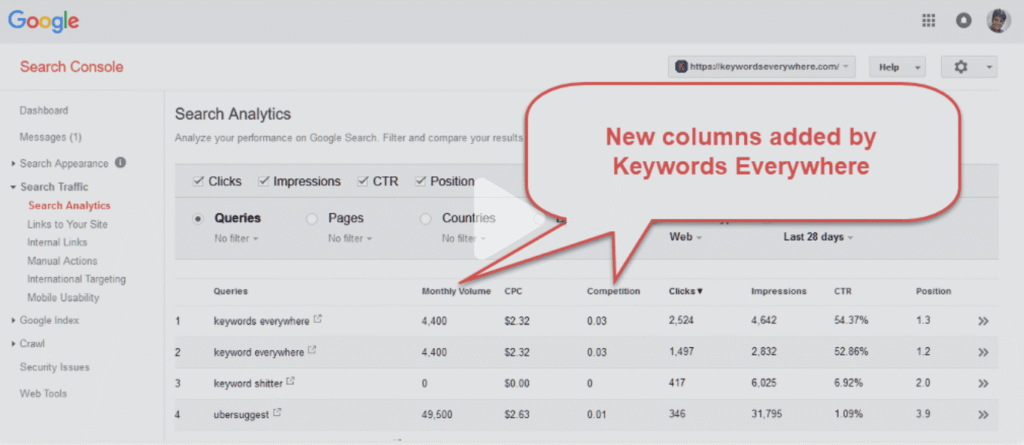The image size is (1024, 445).
Task: Click the 31,795 impressions value
Action: 767,415
